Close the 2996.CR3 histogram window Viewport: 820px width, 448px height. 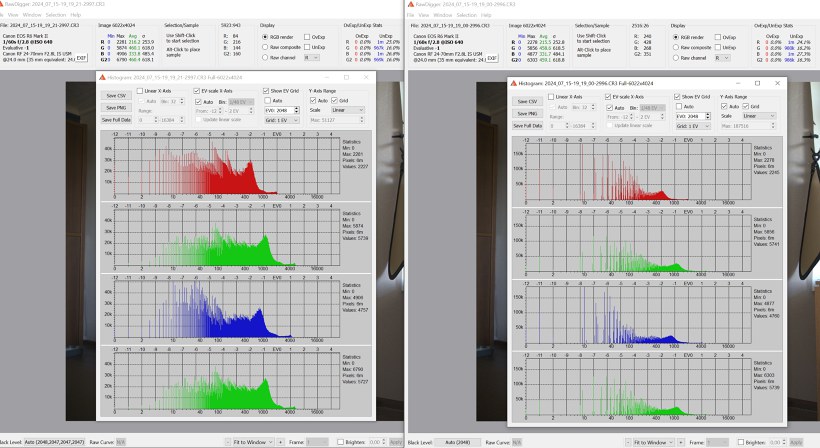click(x=778, y=83)
